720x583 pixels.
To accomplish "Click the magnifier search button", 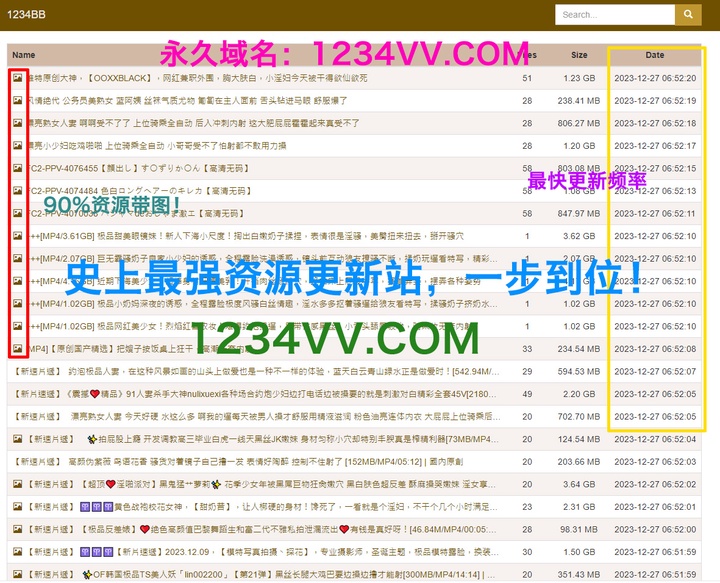I will tap(688, 15).
